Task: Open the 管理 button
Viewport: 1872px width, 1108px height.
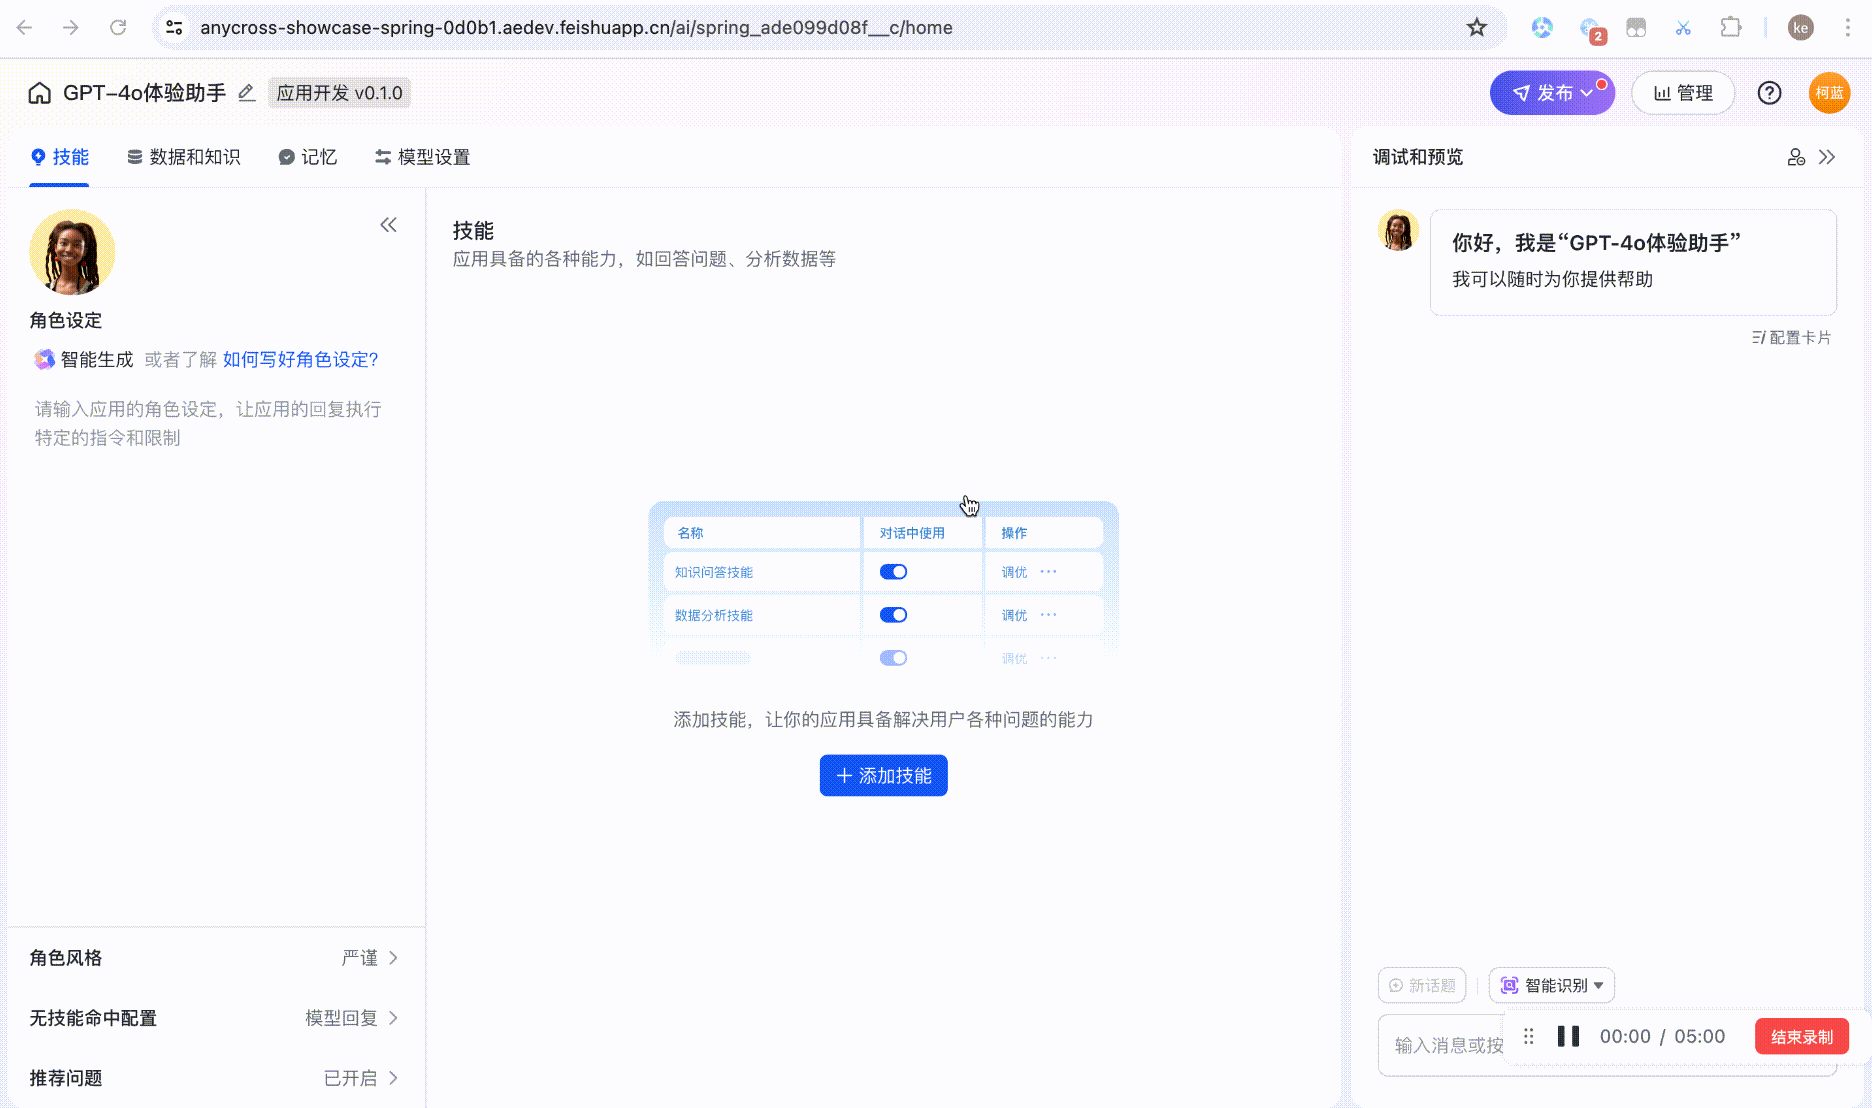Action: [x=1683, y=93]
